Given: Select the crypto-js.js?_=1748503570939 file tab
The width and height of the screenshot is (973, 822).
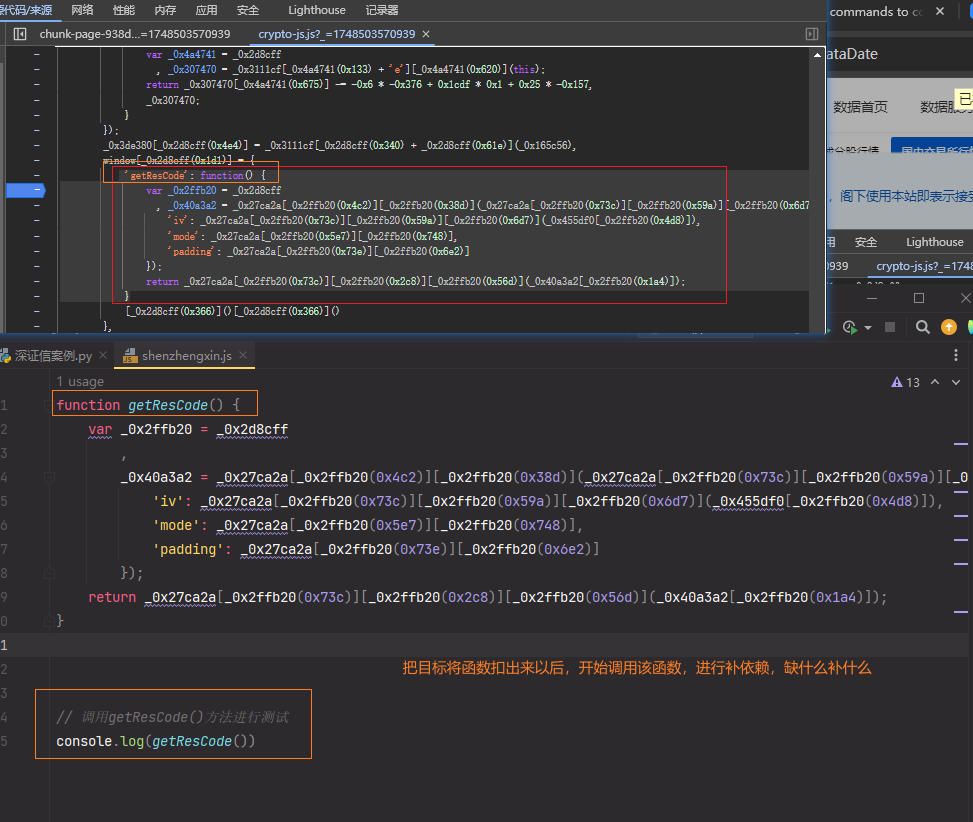Looking at the screenshot, I should tap(336, 34).
